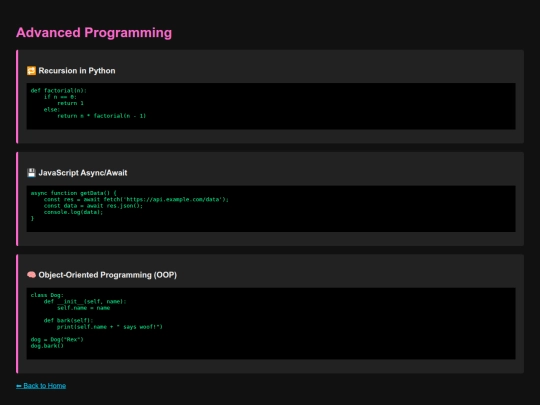The height and width of the screenshot is (405, 540).
Task: Click the 'return 1' code line
Action: click(70, 103)
